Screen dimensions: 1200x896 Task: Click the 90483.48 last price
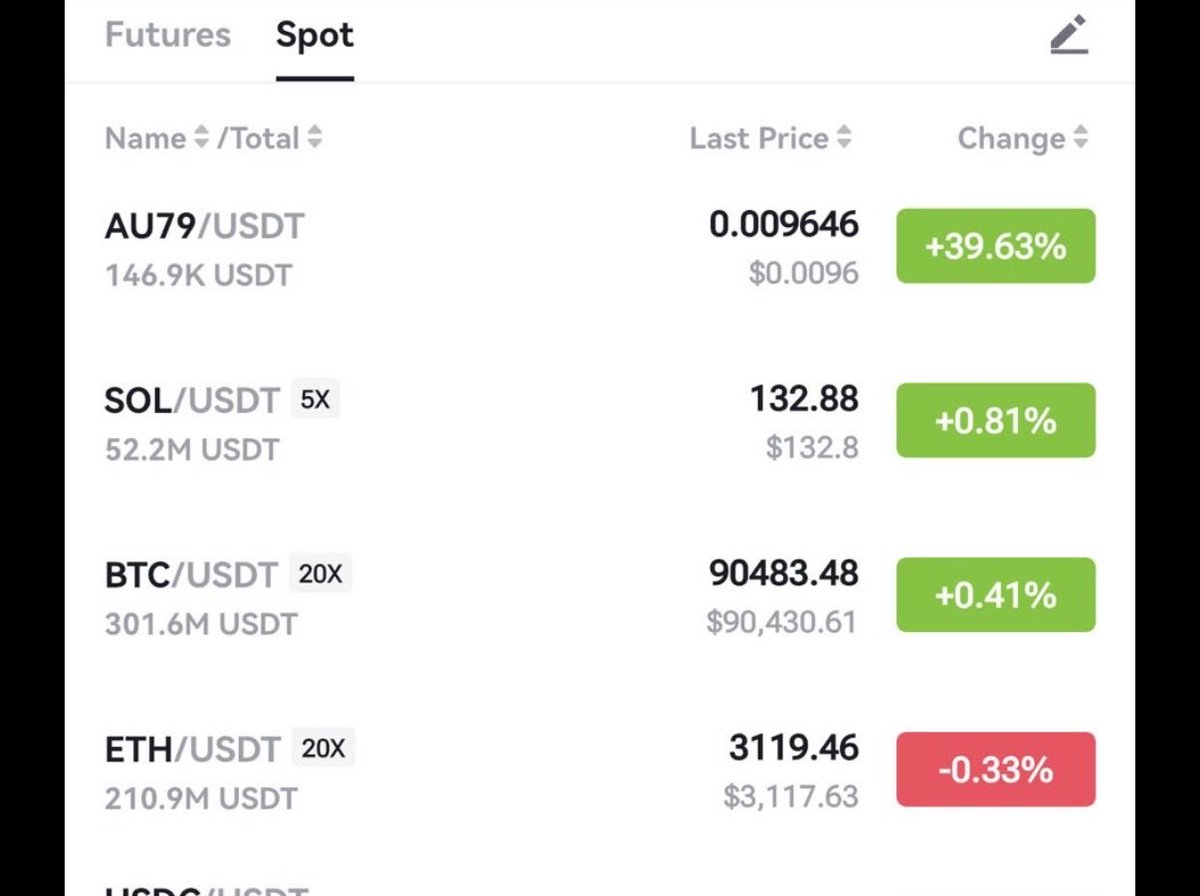[x=784, y=573]
